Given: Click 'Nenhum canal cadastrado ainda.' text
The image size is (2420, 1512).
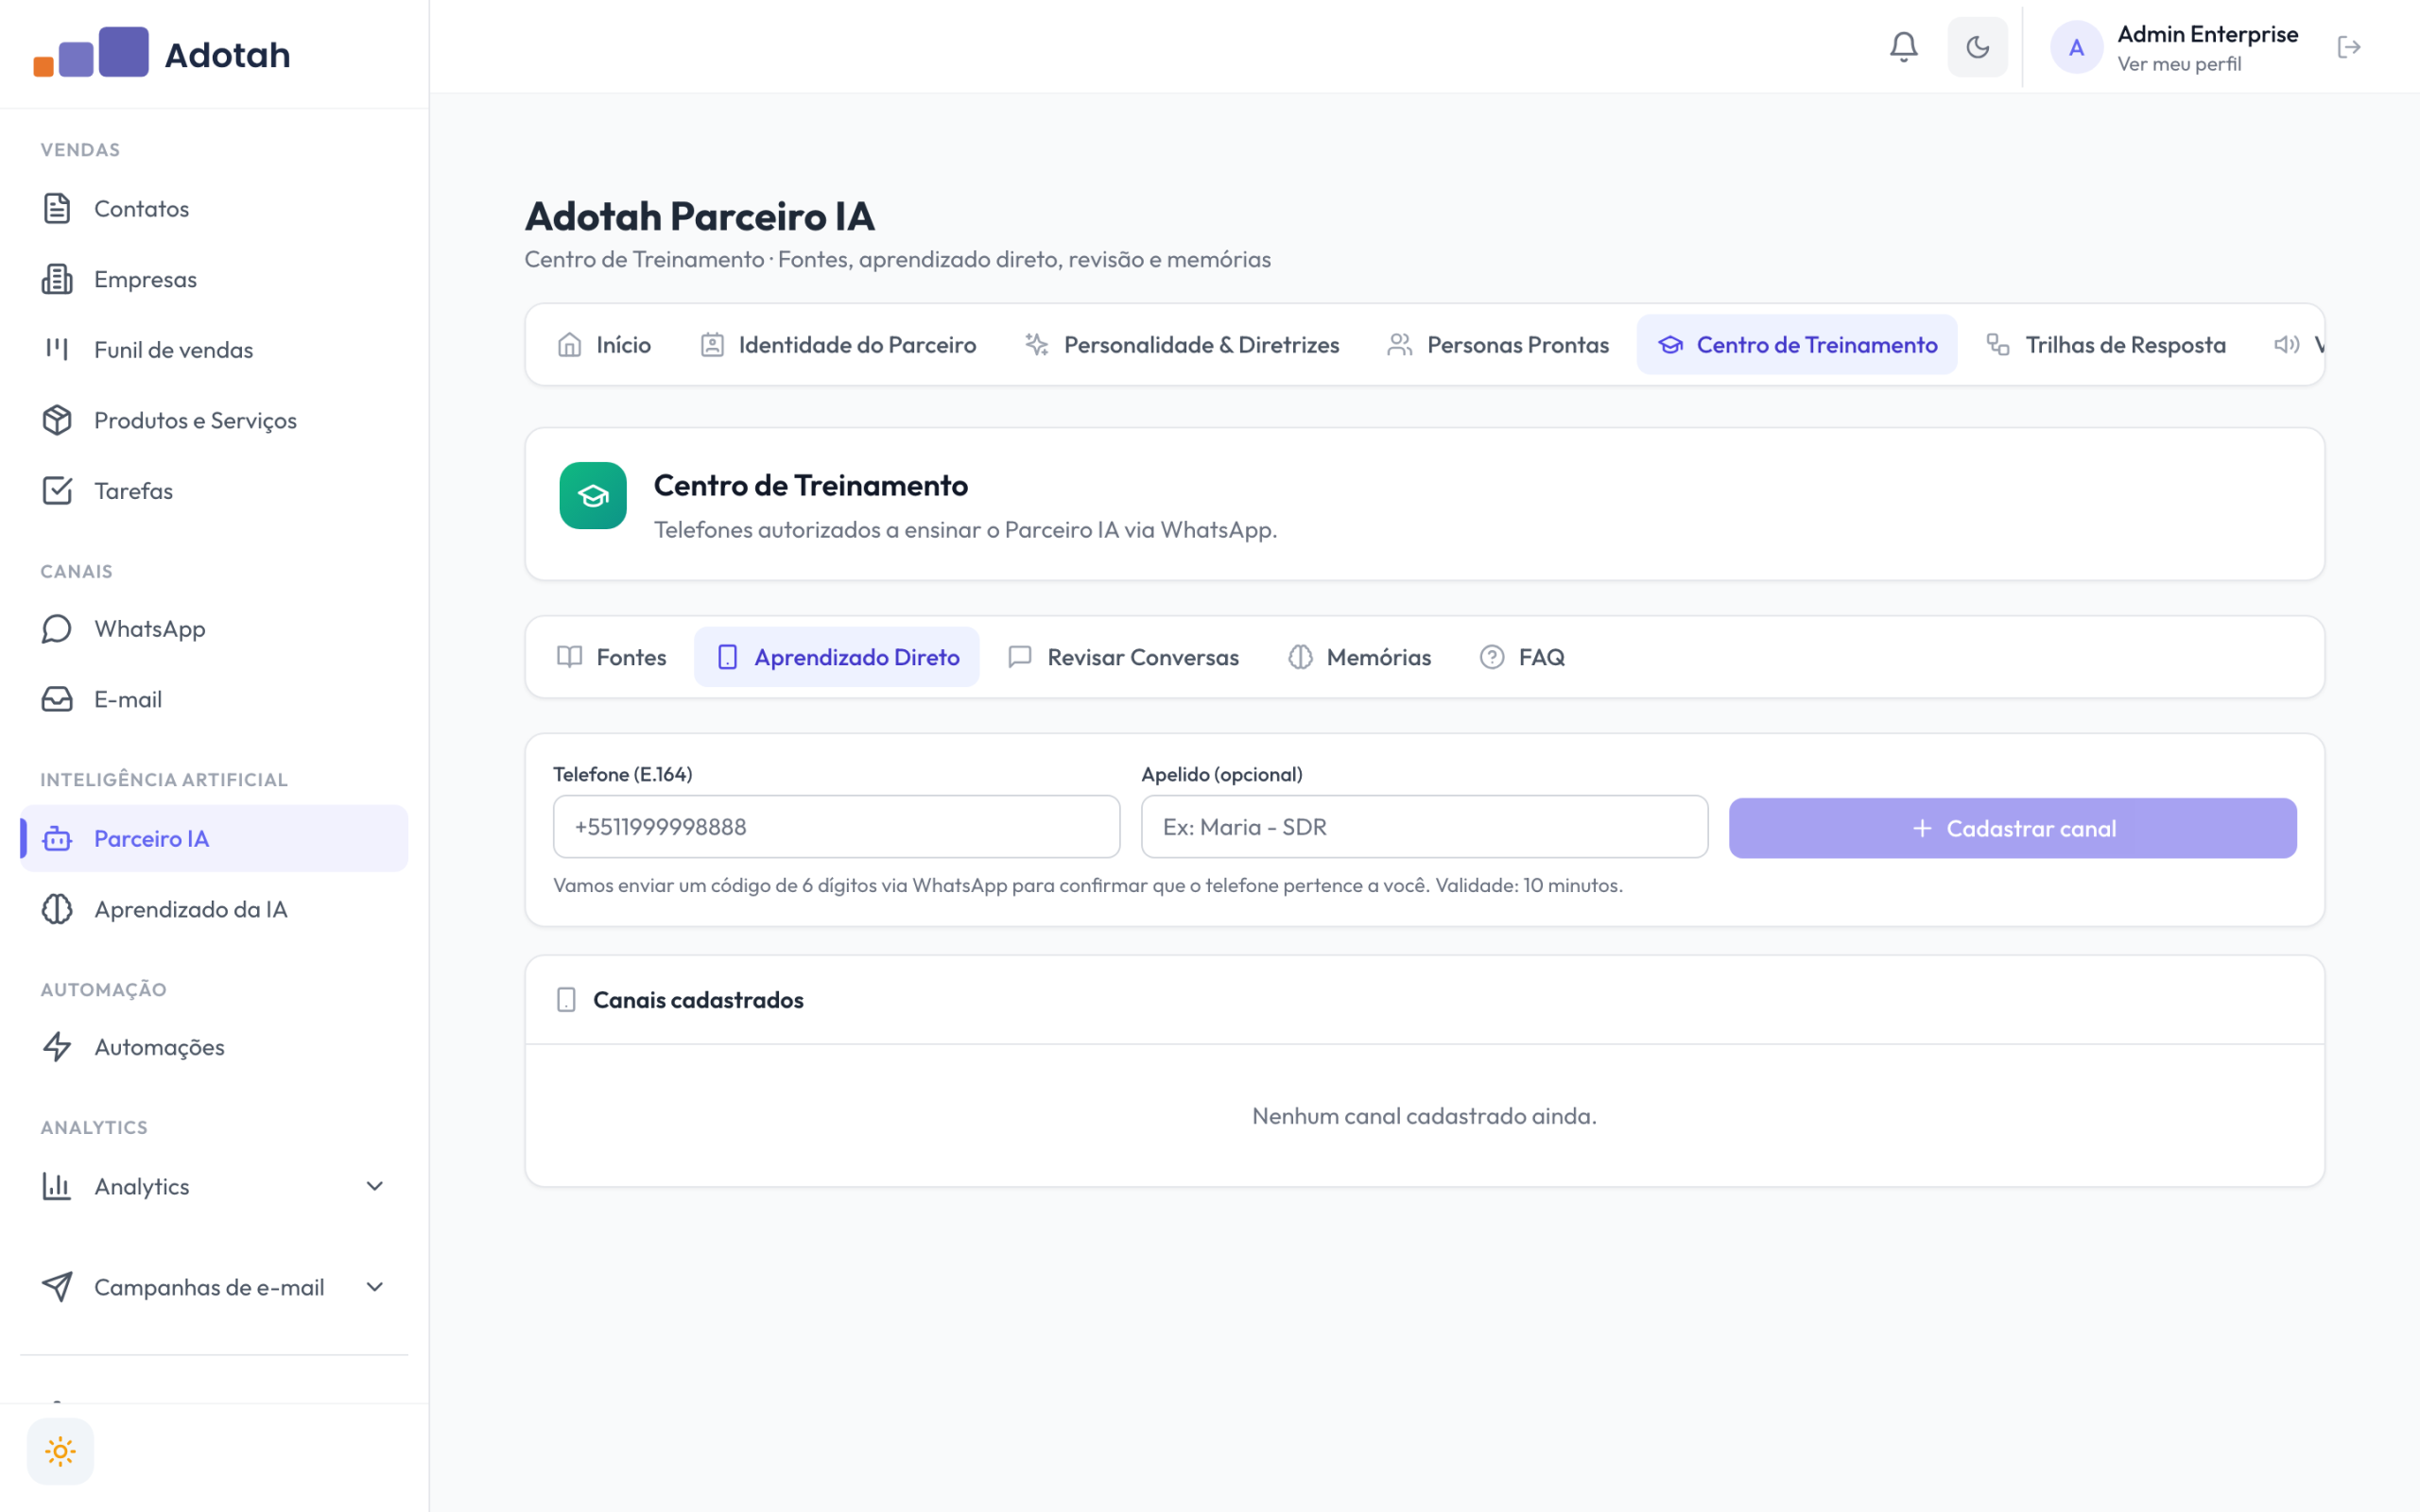Looking at the screenshot, I should point(1424,1116).
